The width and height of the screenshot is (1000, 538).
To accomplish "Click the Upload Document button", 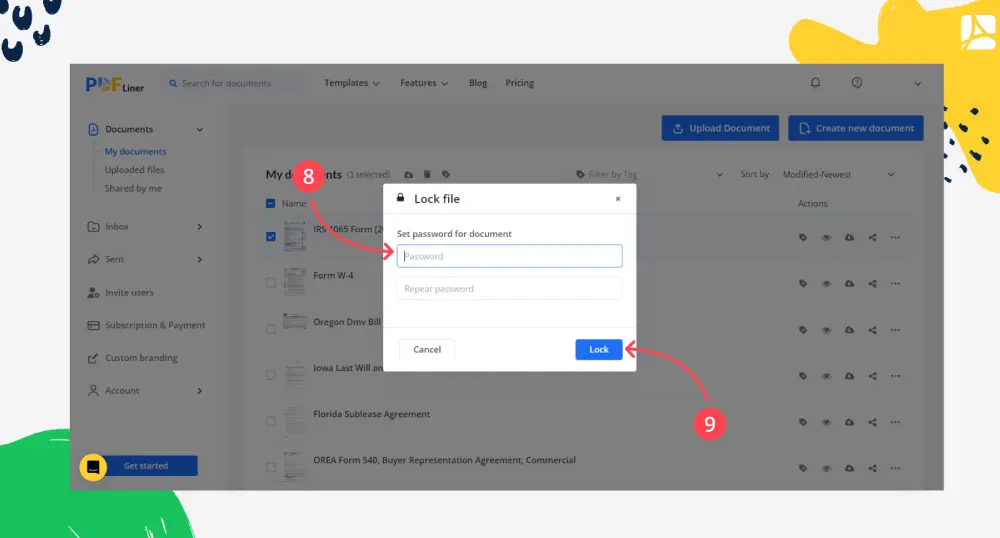I will [x=720, y=128].
